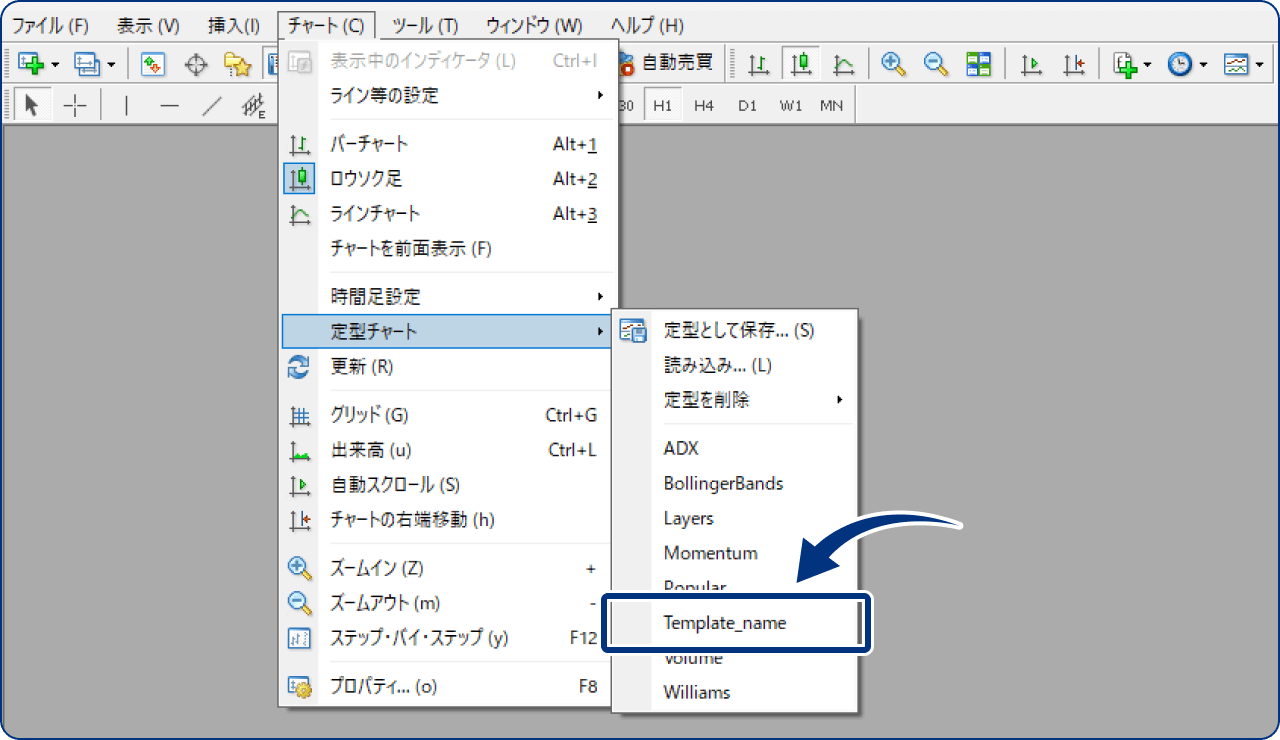Toggle the 自動売買 auto-trading button

666,63
